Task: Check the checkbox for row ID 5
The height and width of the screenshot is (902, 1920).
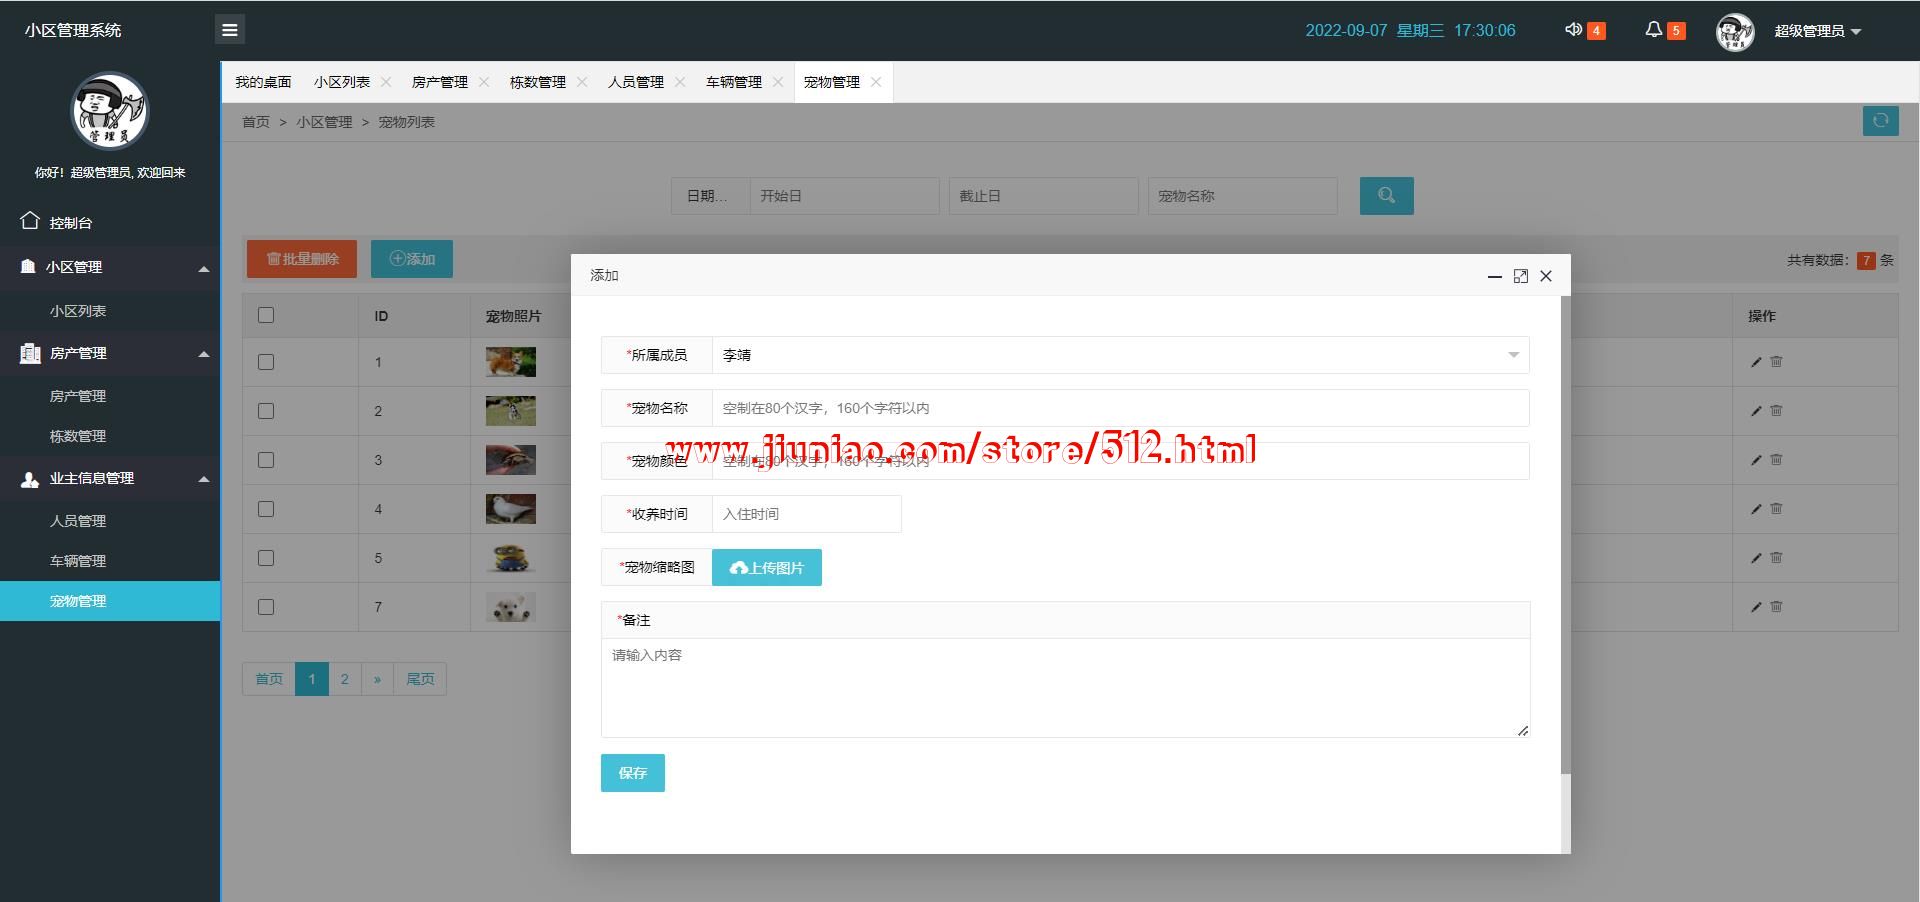Action: pos(266,558)
